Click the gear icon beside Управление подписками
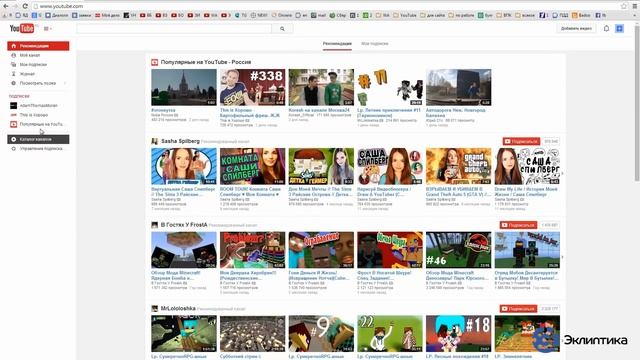This screenshot has width=640, height=360. tap(13, 149)
